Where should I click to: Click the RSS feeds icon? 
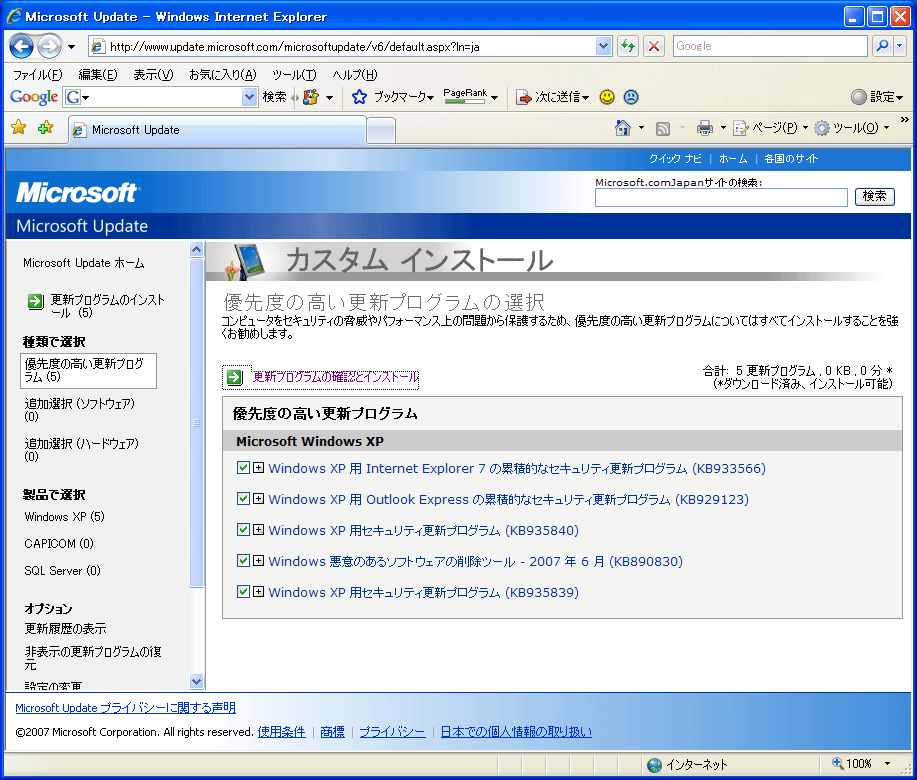point(663,128)
